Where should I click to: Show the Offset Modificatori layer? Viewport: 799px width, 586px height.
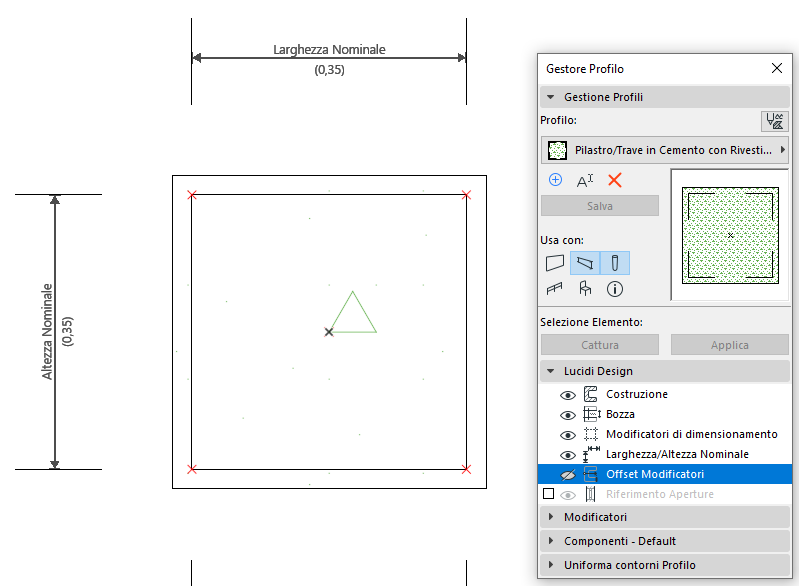[x=568, y=475]
